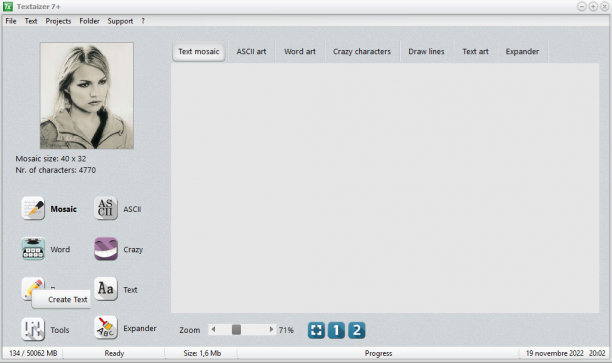
Task: Click the zoom slider handle
Action: [236, 330]
